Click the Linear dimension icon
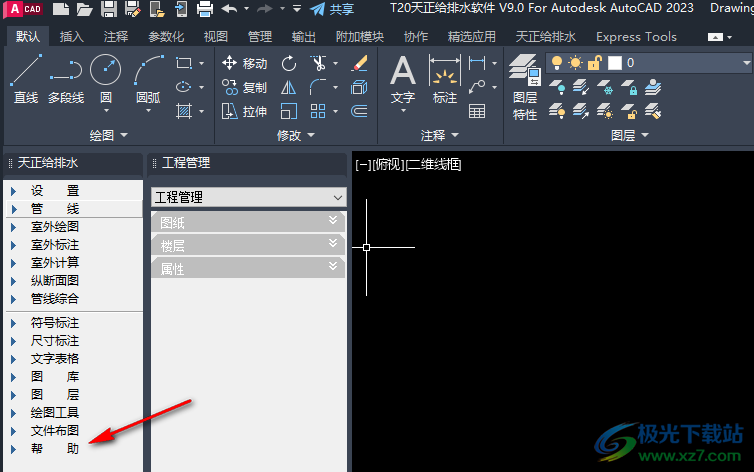Screen dimensions: 754x472 [x=477, y=63]
